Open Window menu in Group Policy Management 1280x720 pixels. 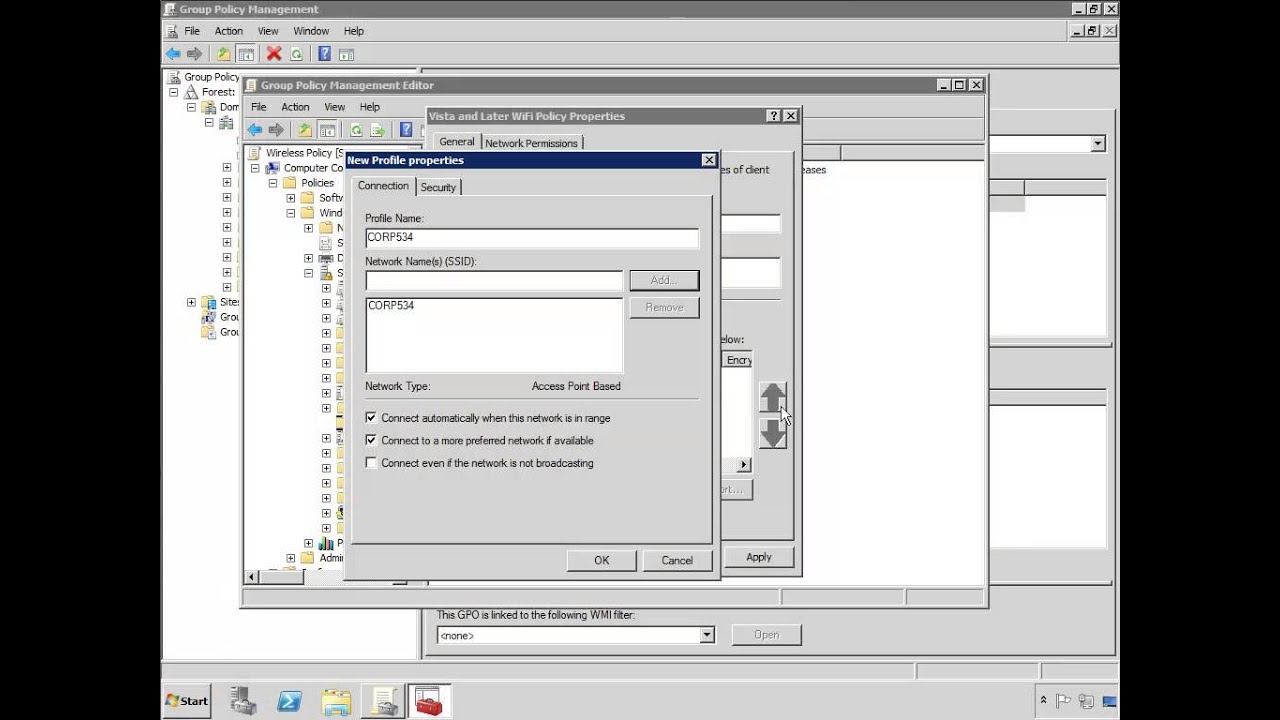pos(311,31)
